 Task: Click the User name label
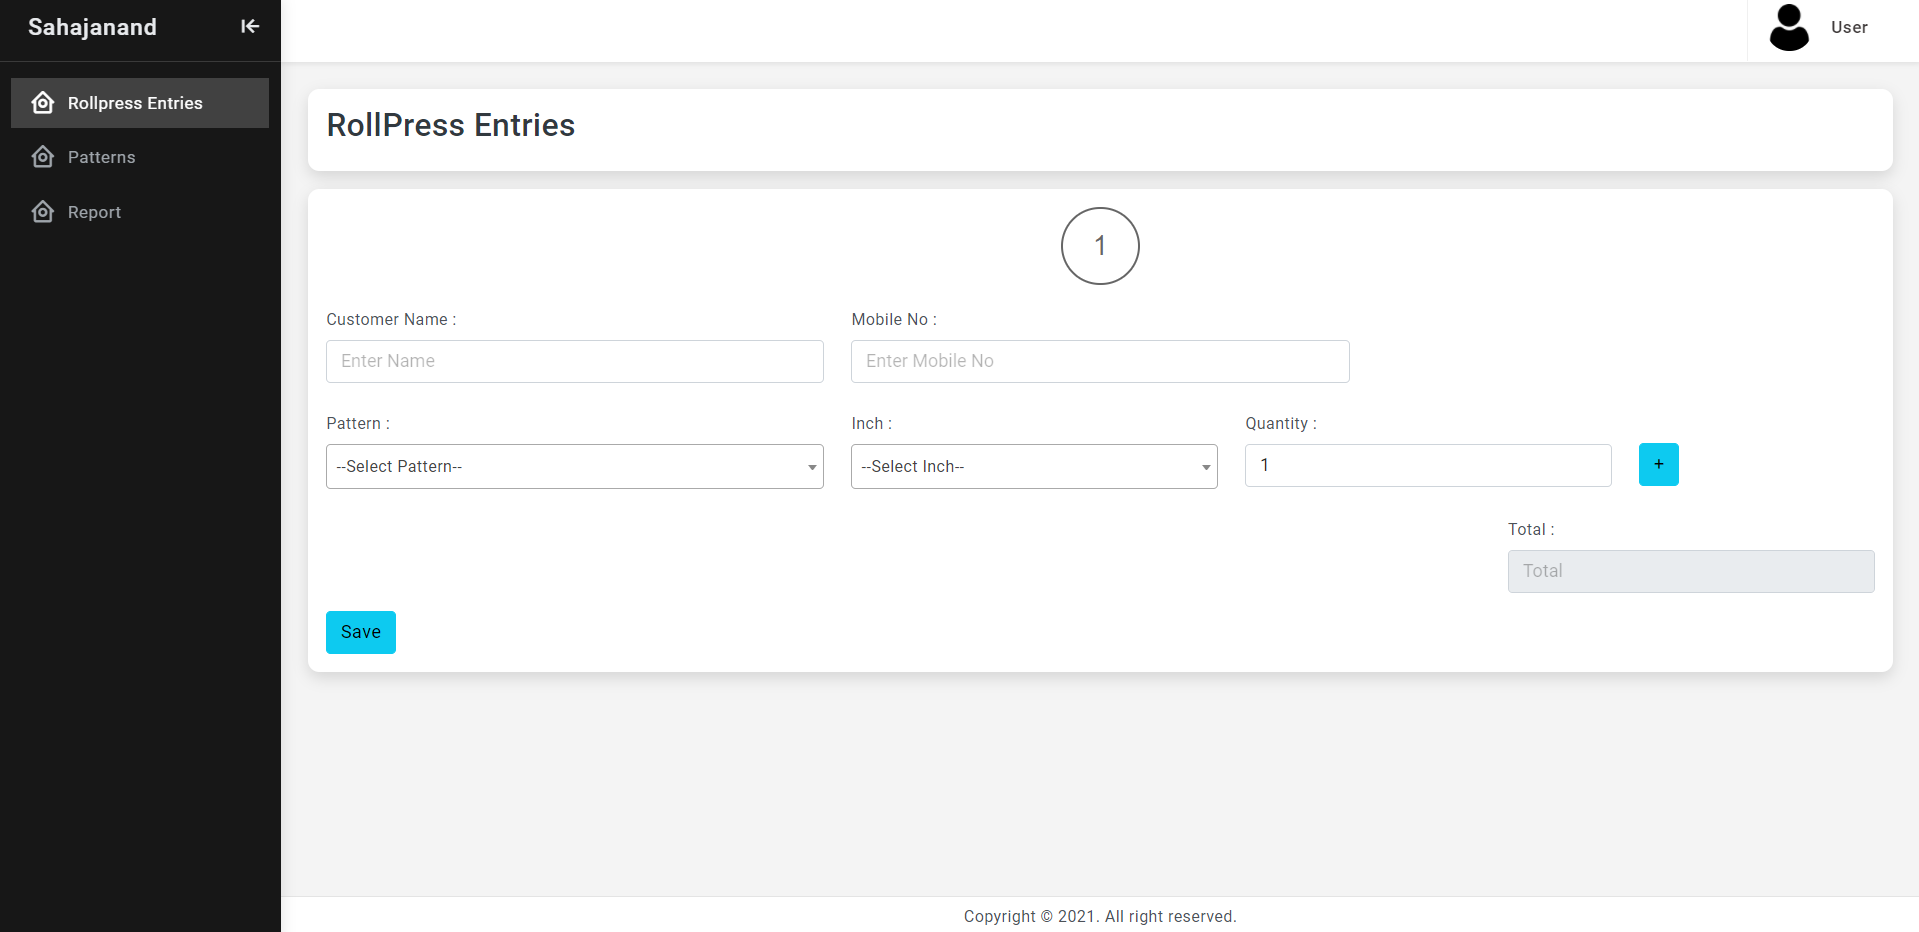click(1849, 27)
